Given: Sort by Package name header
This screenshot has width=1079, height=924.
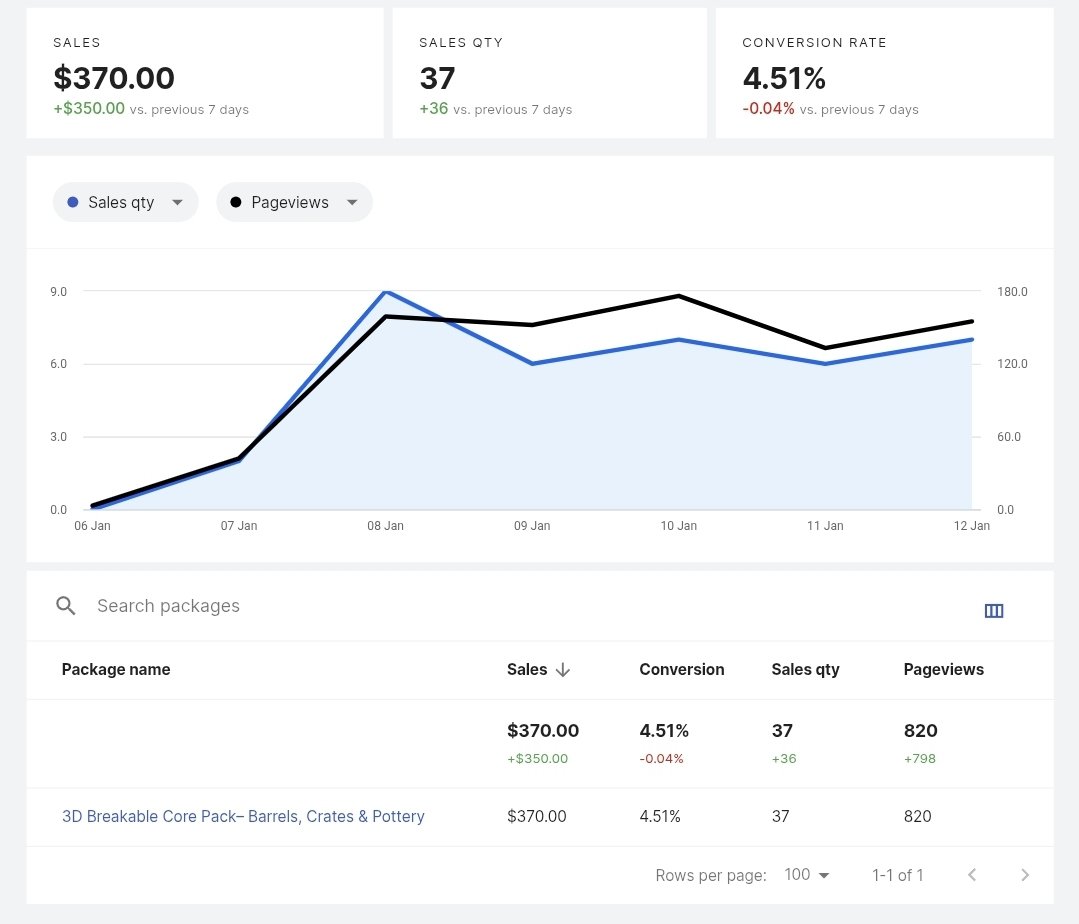Looking at the screenshot, I should pos(116,669).
